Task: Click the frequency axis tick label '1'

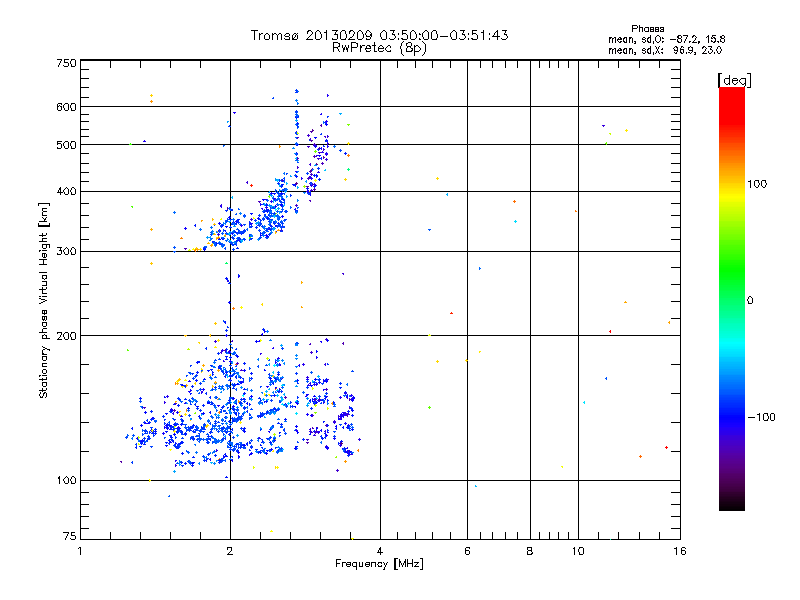Action: coord(80,551)
